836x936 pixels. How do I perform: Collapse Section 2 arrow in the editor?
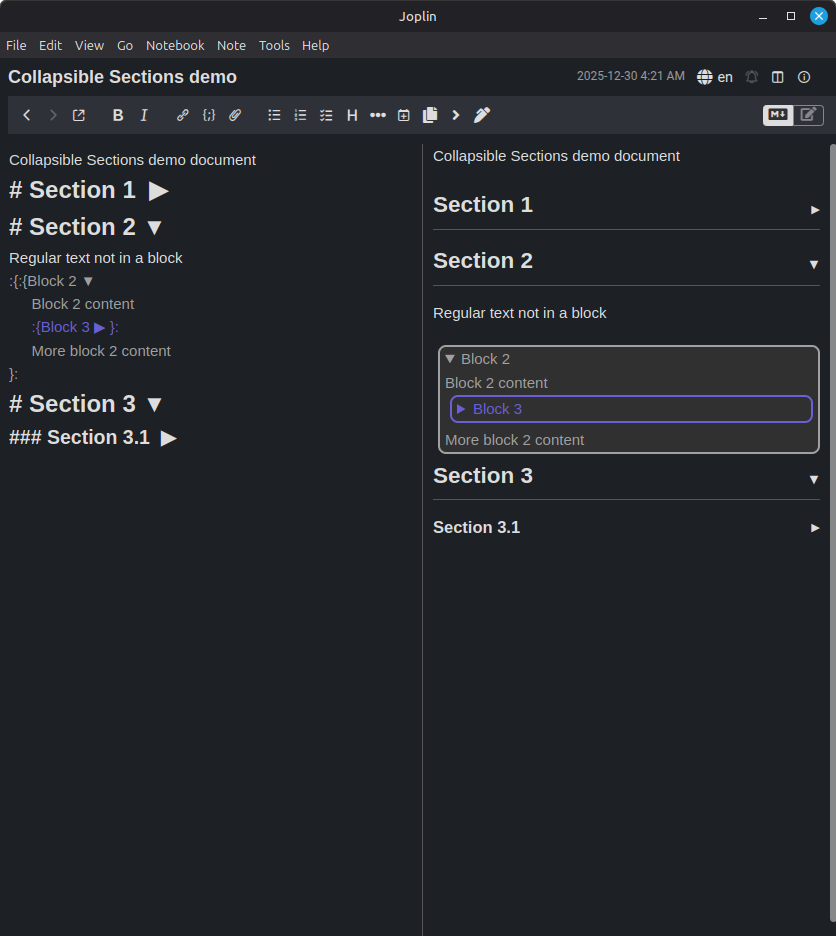[x=155, y=227]
